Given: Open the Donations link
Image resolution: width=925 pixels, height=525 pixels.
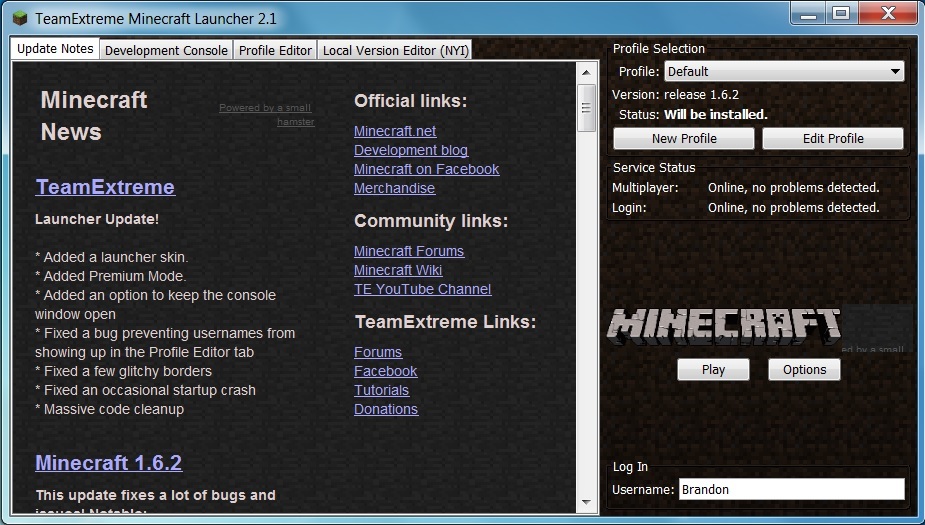Looking at the screenshot, I should 386,409.
